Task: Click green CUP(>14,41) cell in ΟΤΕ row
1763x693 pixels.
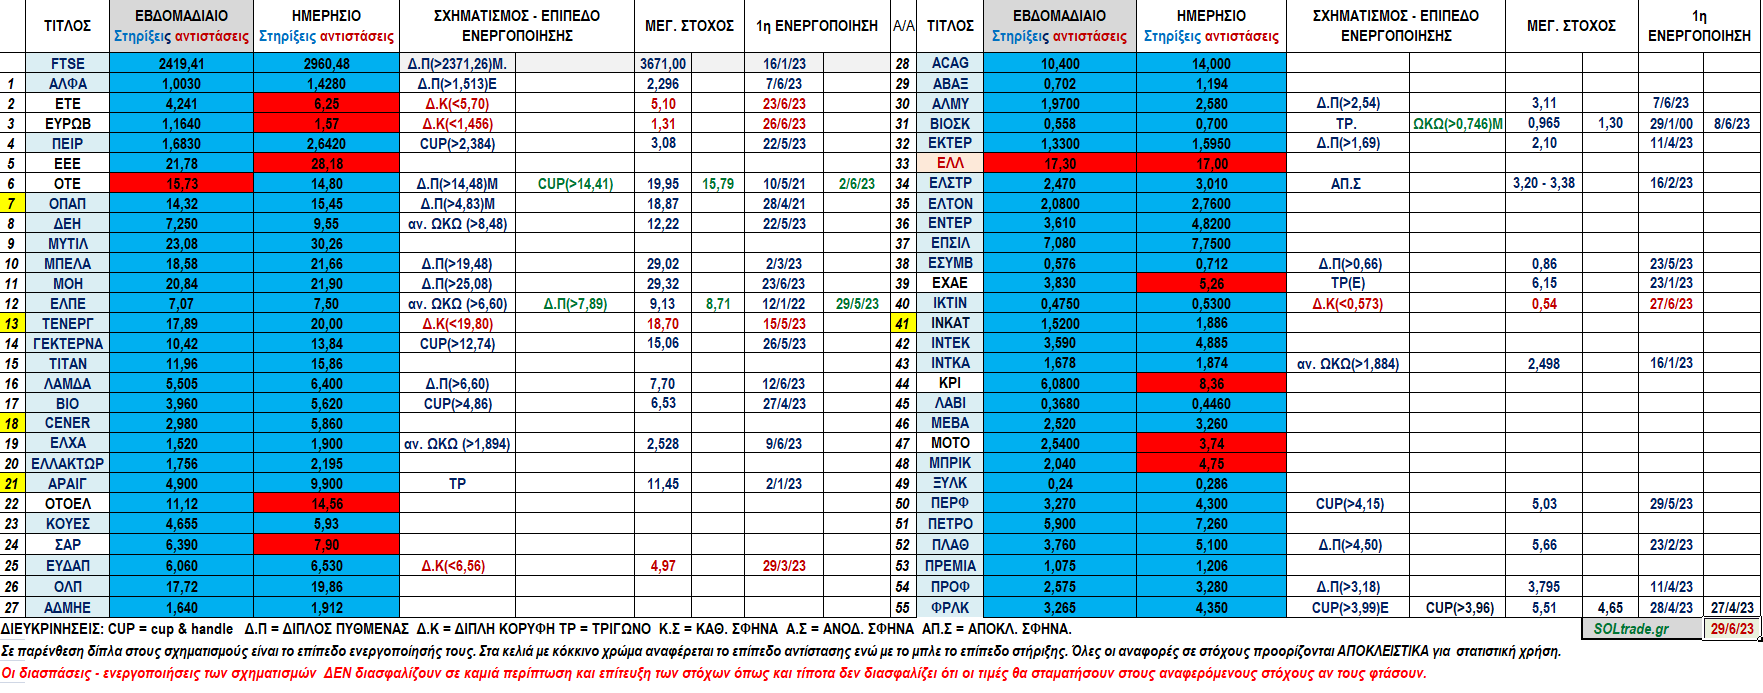Action: pyautogui.click(x=575, y=184)
